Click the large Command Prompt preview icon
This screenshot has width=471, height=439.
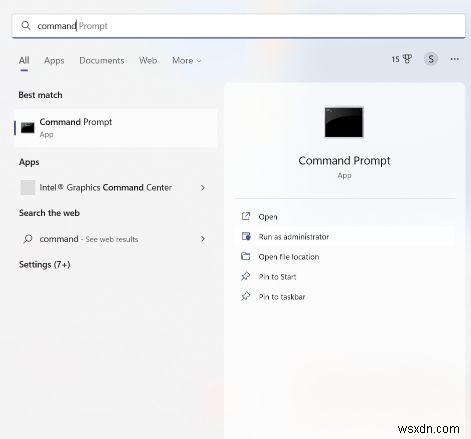(x=344, y=122)
